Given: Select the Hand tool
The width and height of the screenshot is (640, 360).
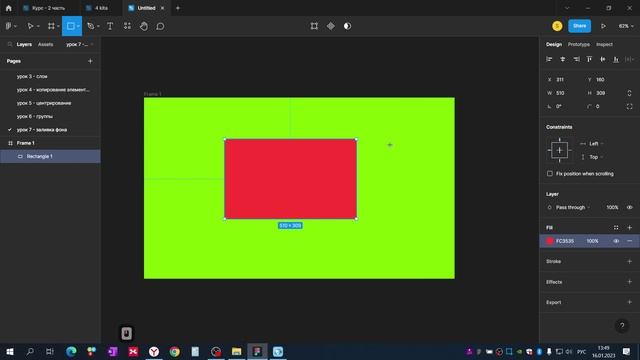Looking at the screenshot, I should [x=144, y=26].
